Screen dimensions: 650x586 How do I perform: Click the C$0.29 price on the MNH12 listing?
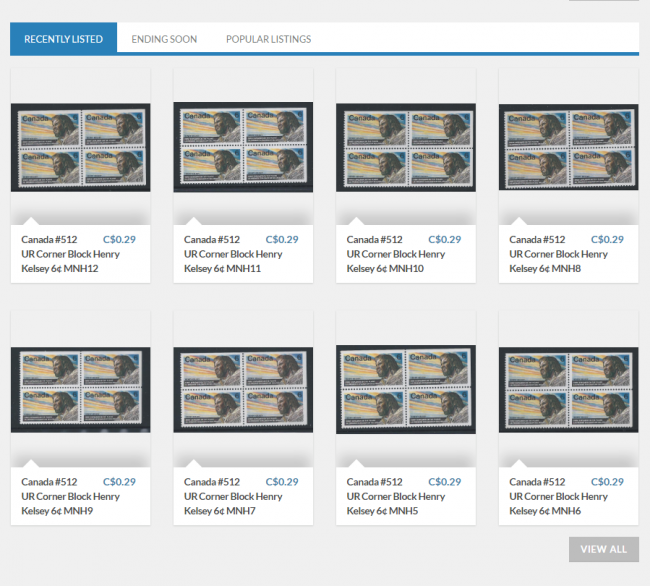(x=119, y=240)
